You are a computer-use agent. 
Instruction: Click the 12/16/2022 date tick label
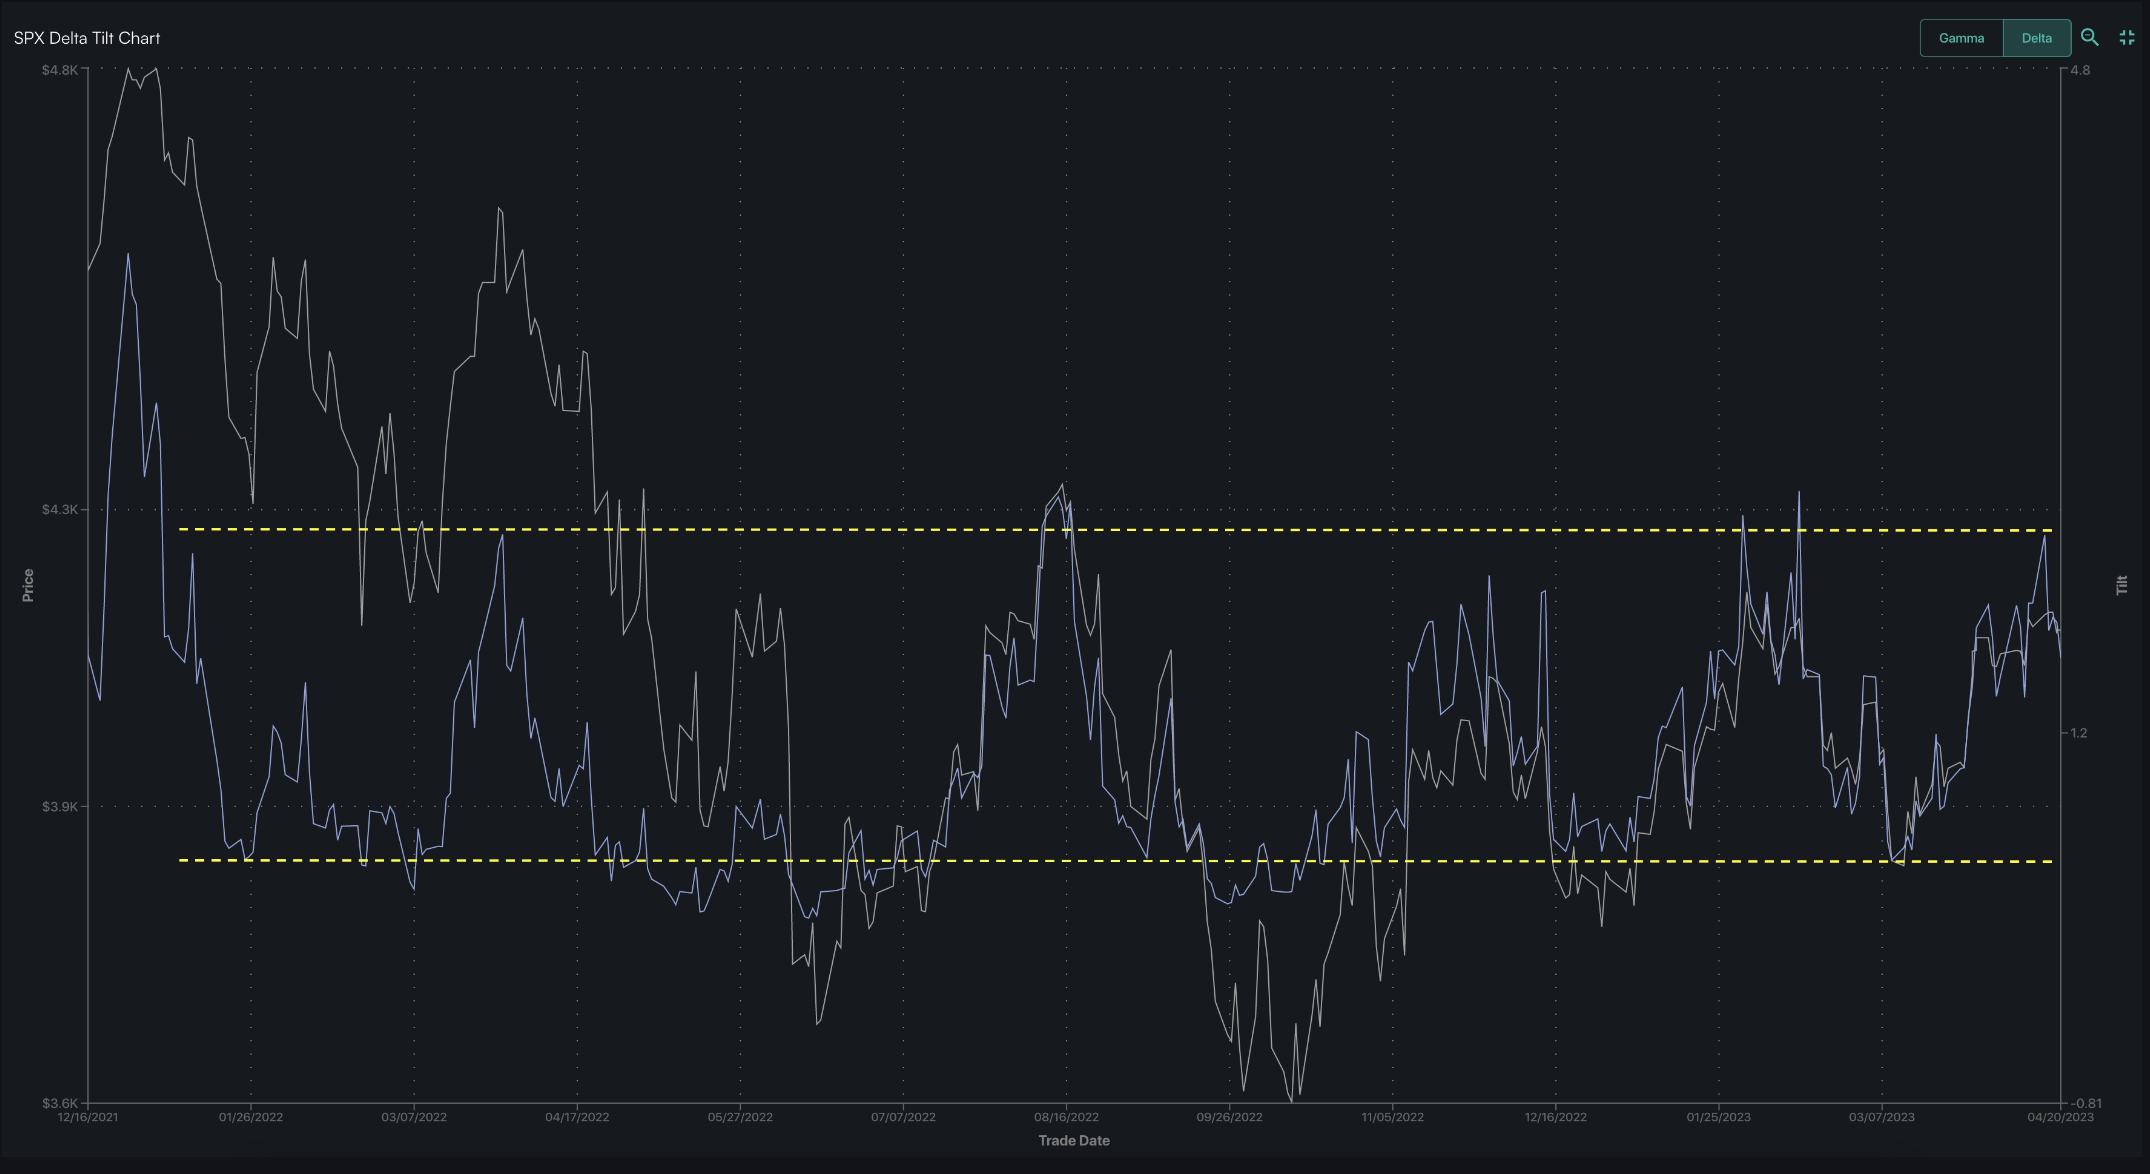point(1555,1117)
